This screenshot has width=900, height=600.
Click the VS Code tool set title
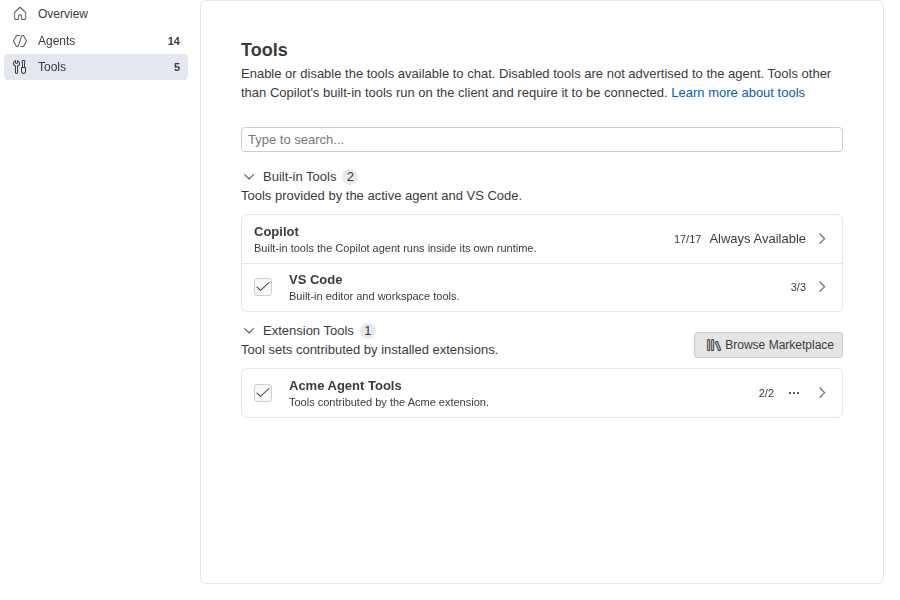[x=316, y=280]
